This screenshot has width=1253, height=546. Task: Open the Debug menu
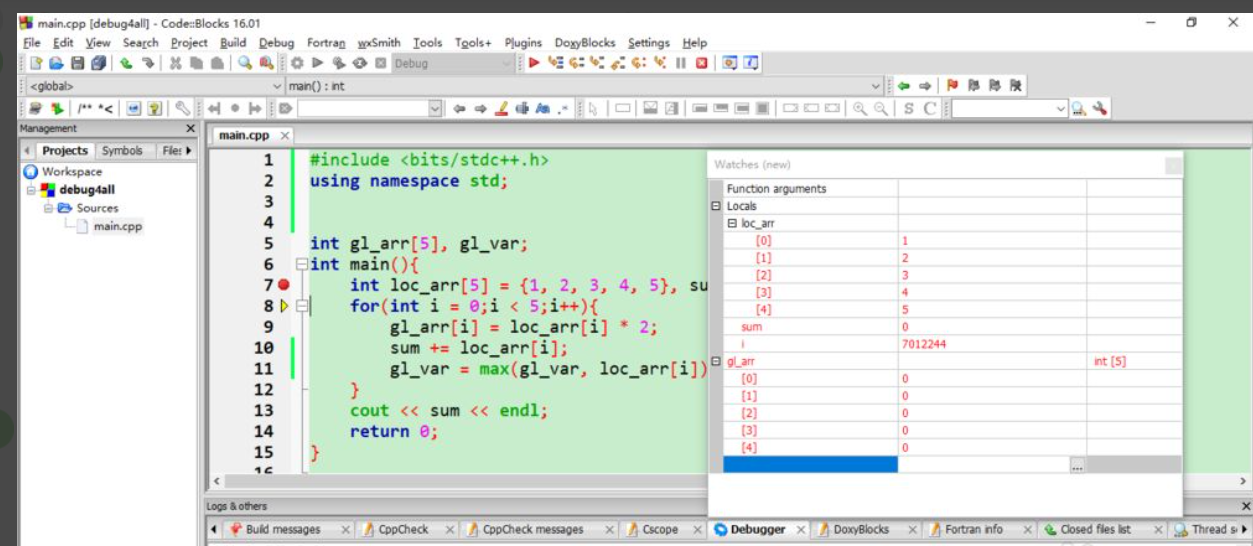coord(276,42)
